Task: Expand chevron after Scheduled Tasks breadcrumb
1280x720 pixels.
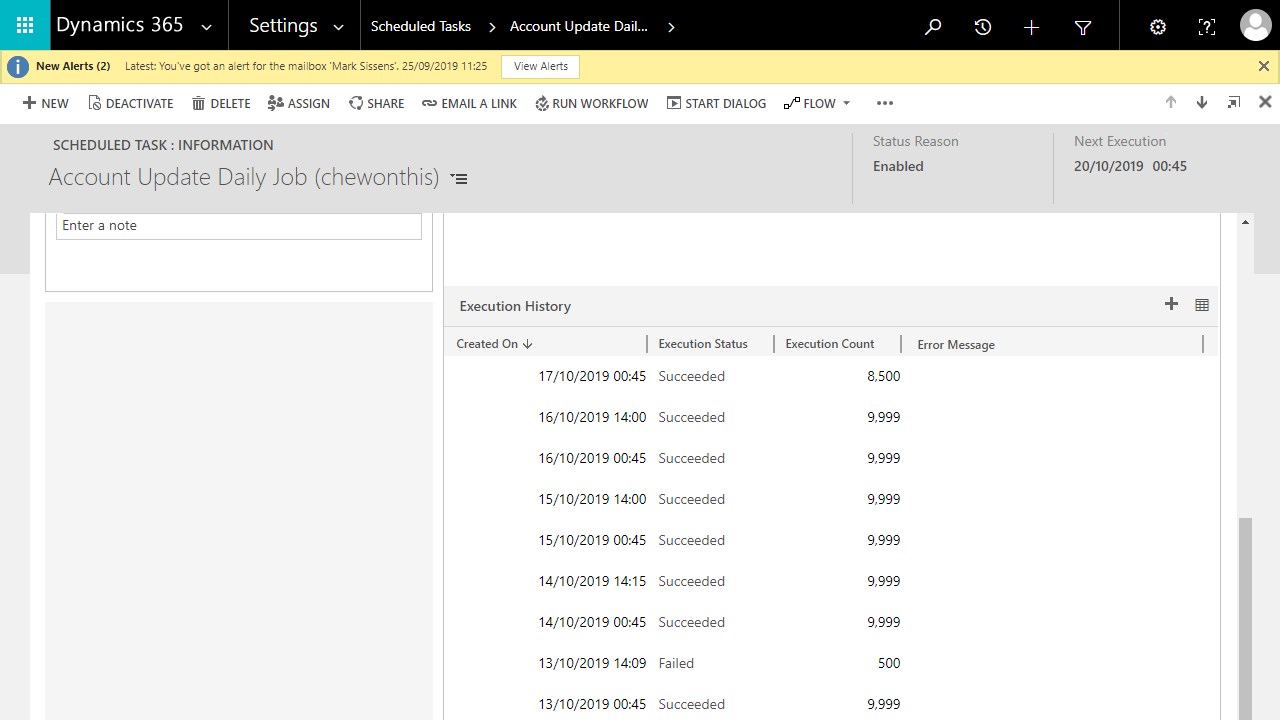Action: [492, 27]
